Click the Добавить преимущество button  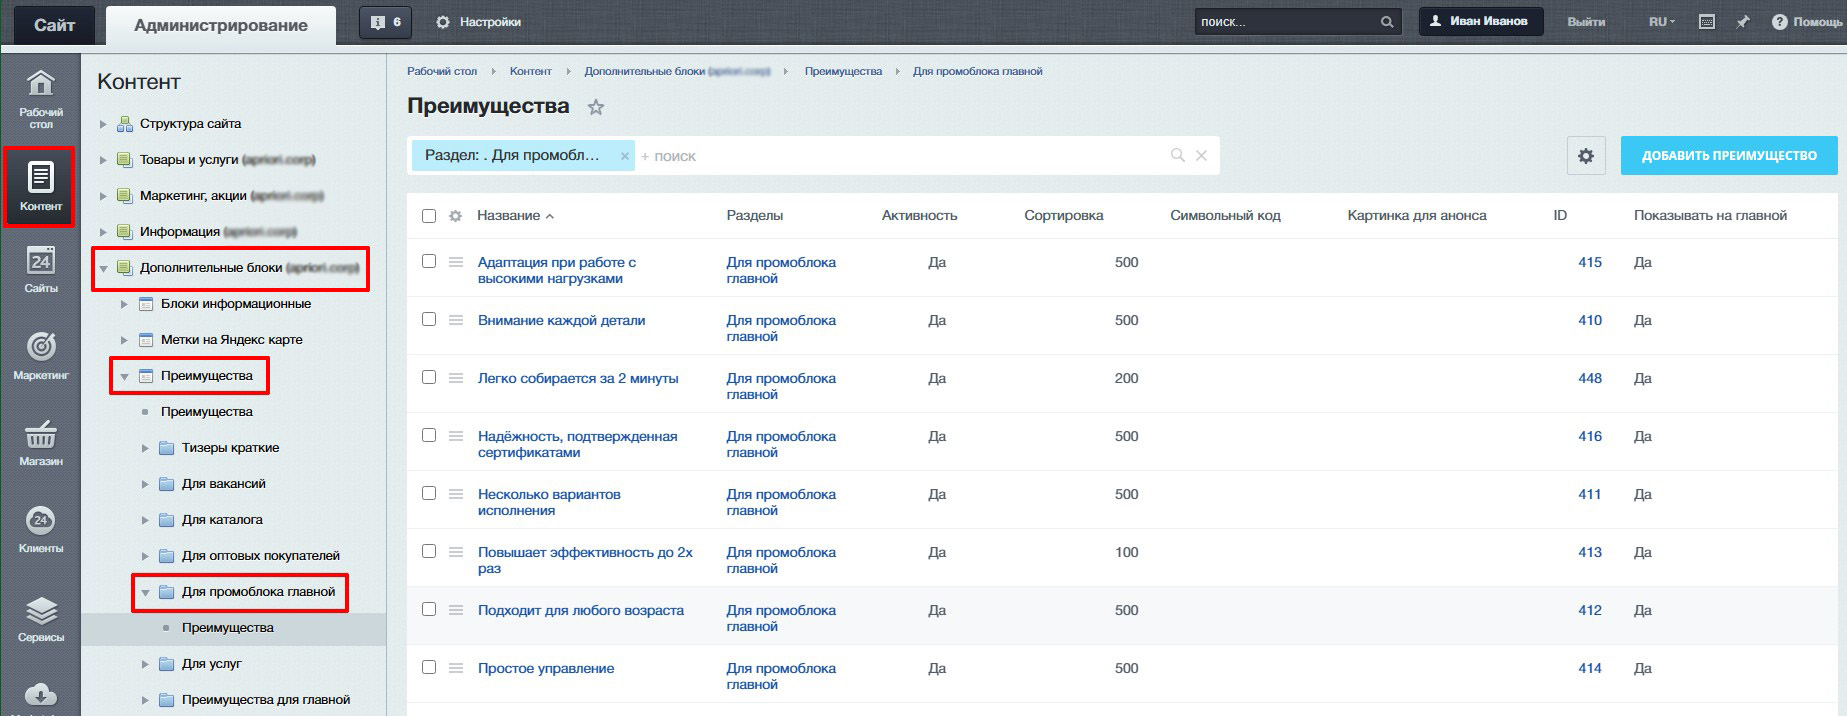(x=1728, y=156)
